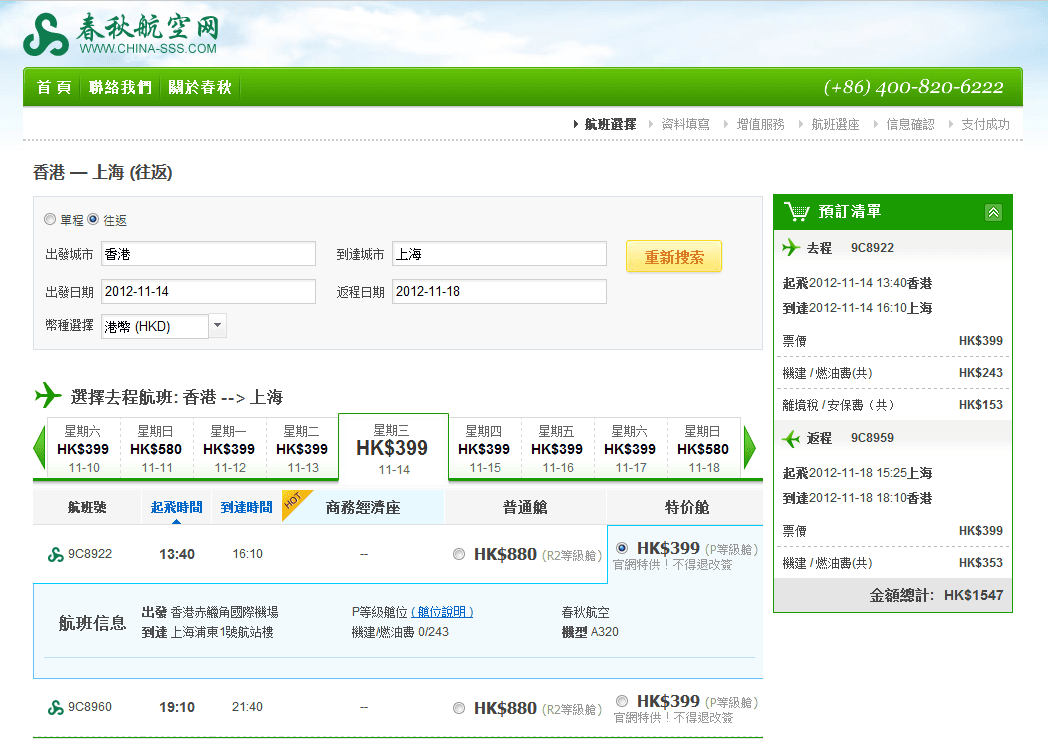Open 關於春秋 in the navigation bar

tap(200, 87)
